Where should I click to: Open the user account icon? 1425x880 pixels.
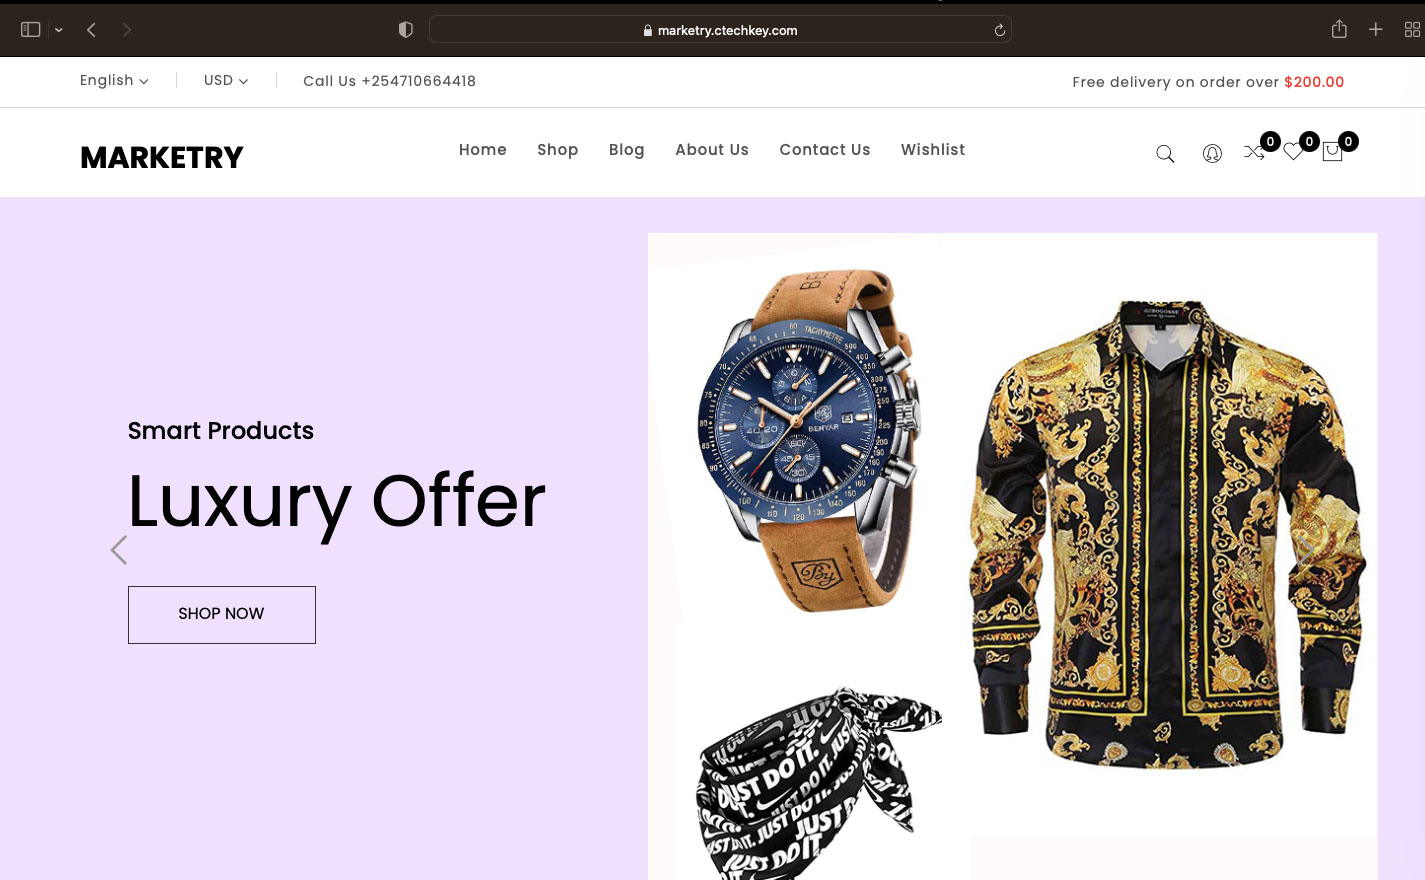point(1212,154)
